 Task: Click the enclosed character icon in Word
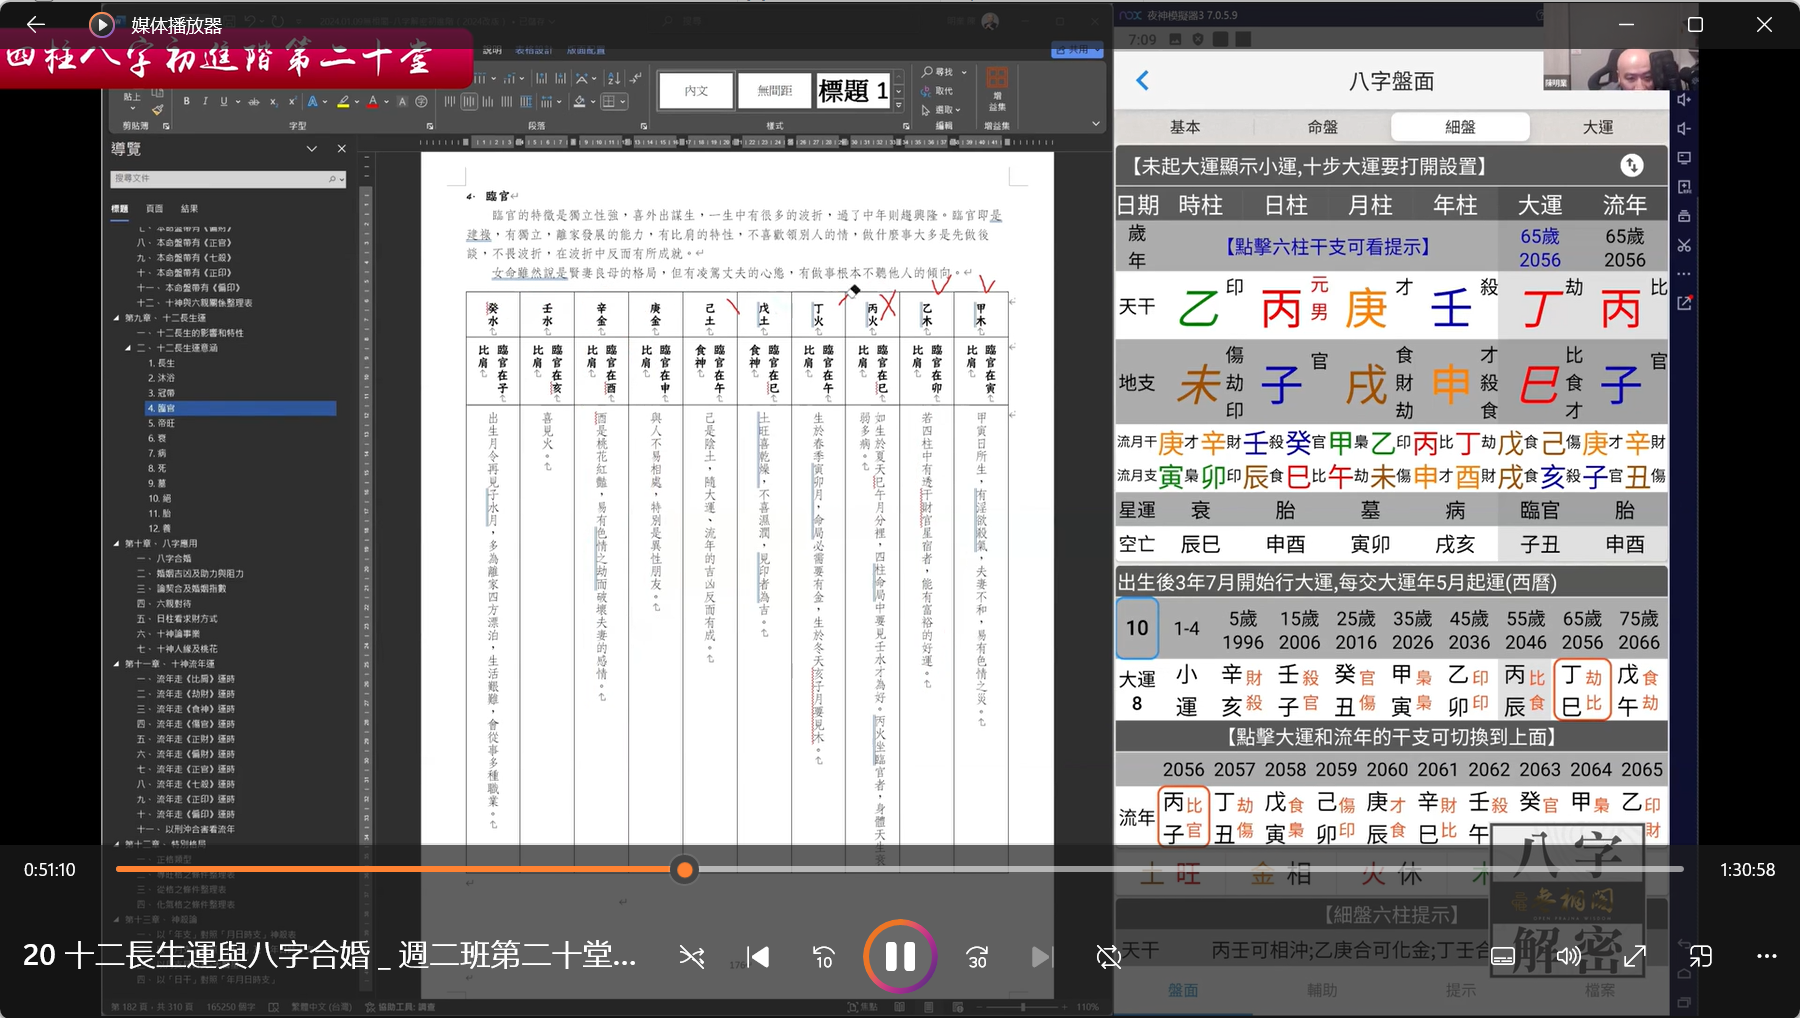[x=421, y=101]
